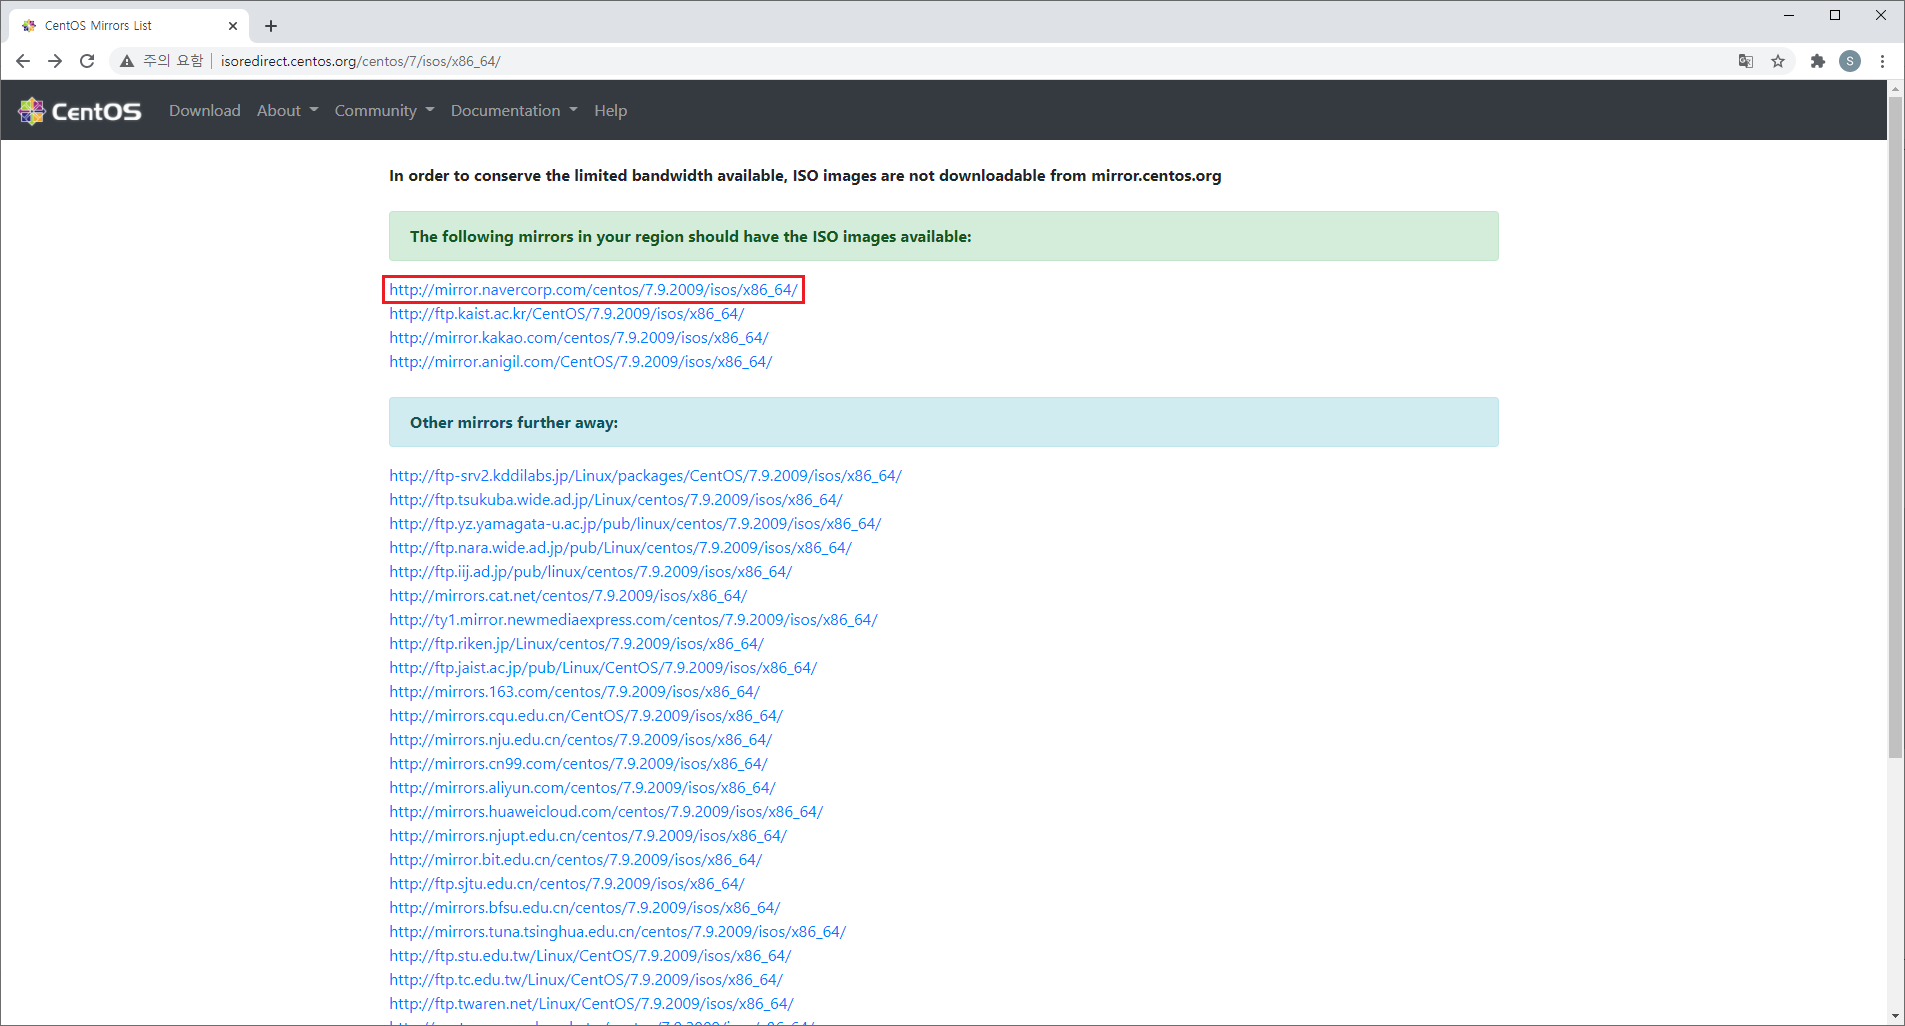Open the Download nav item

[x=205, y=111]
